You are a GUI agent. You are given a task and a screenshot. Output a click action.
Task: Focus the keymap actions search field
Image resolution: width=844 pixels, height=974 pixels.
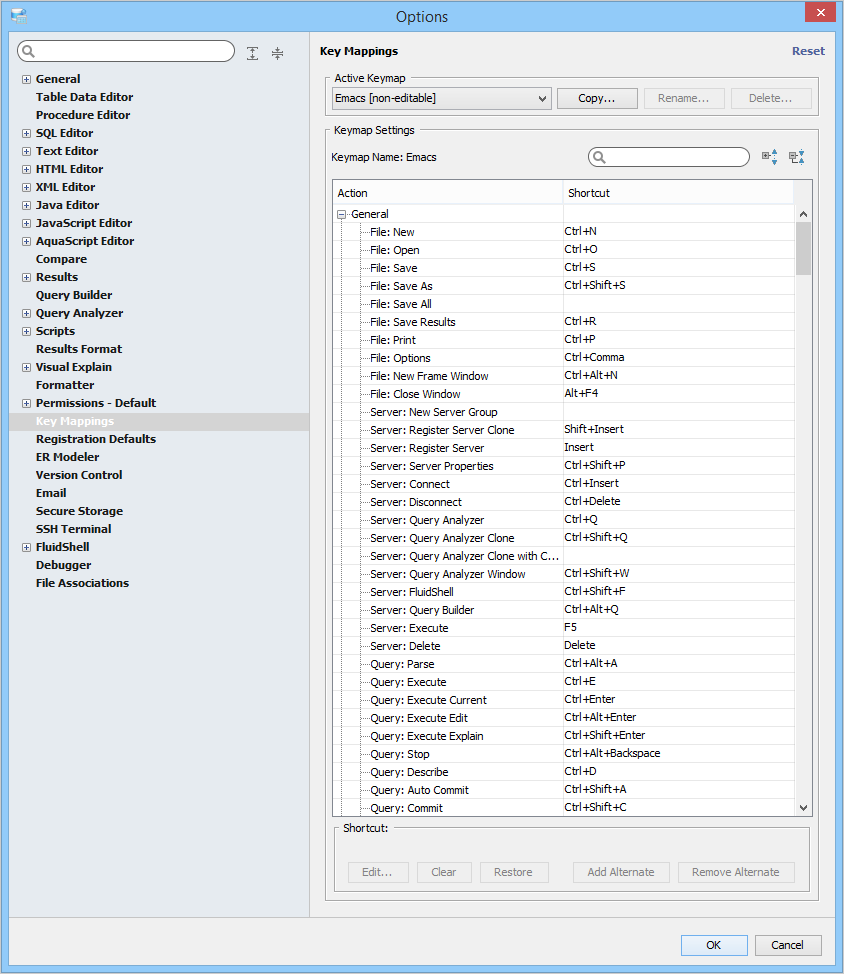(669, 157)
